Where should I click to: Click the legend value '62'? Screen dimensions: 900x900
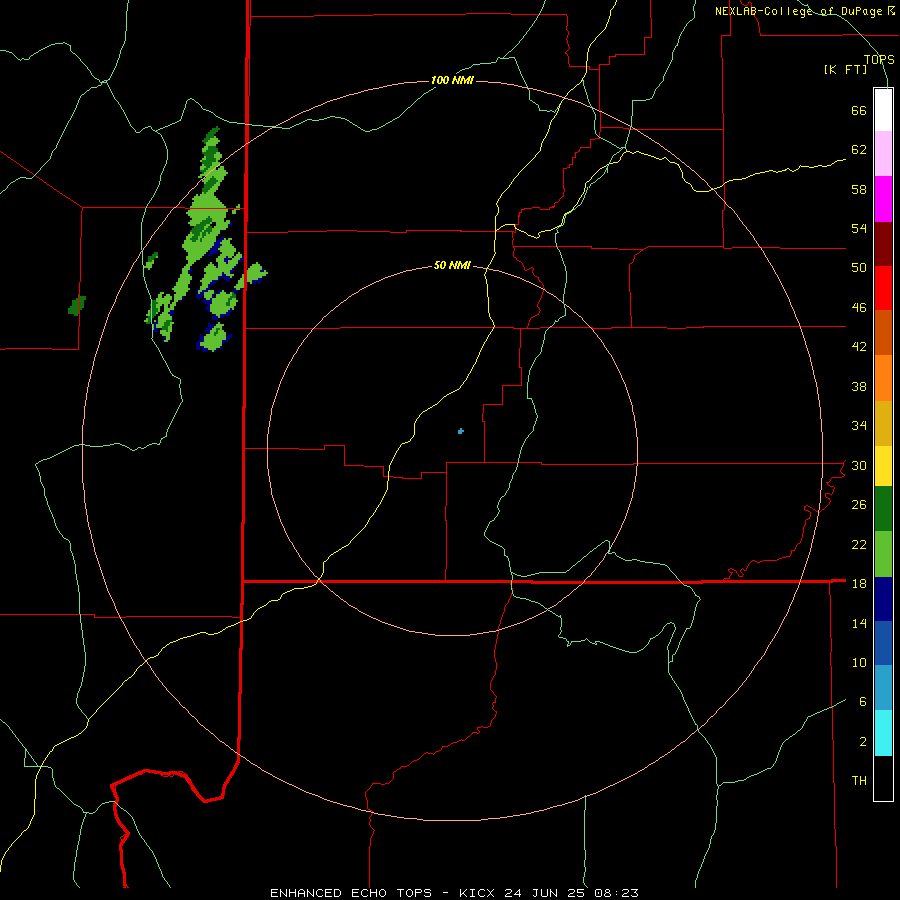[859, 150]
